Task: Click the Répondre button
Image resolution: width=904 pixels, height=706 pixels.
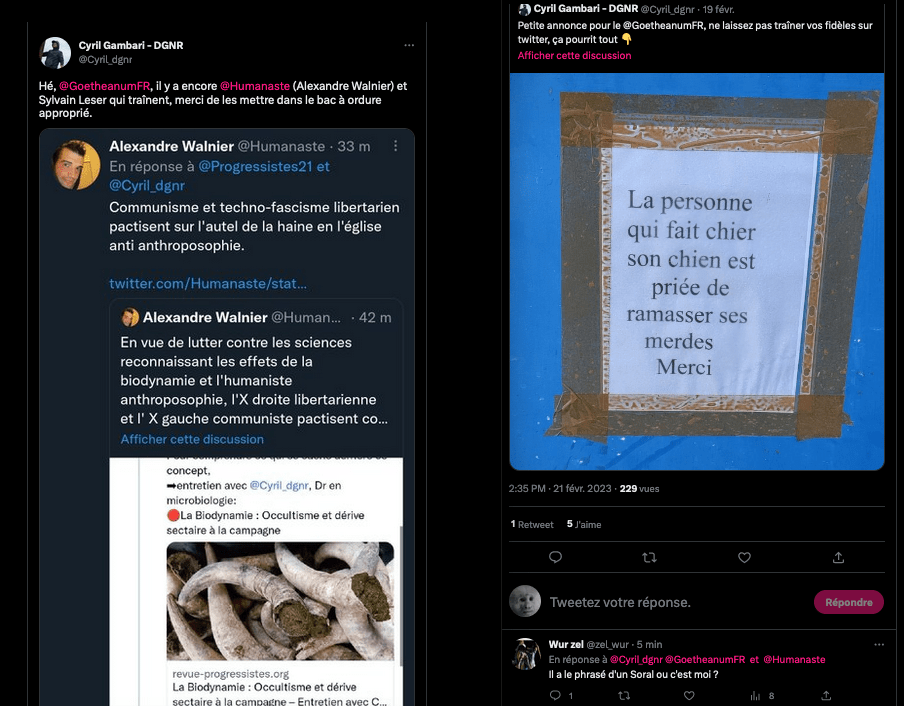Action: pyautogui.click(x=849, y=602)
